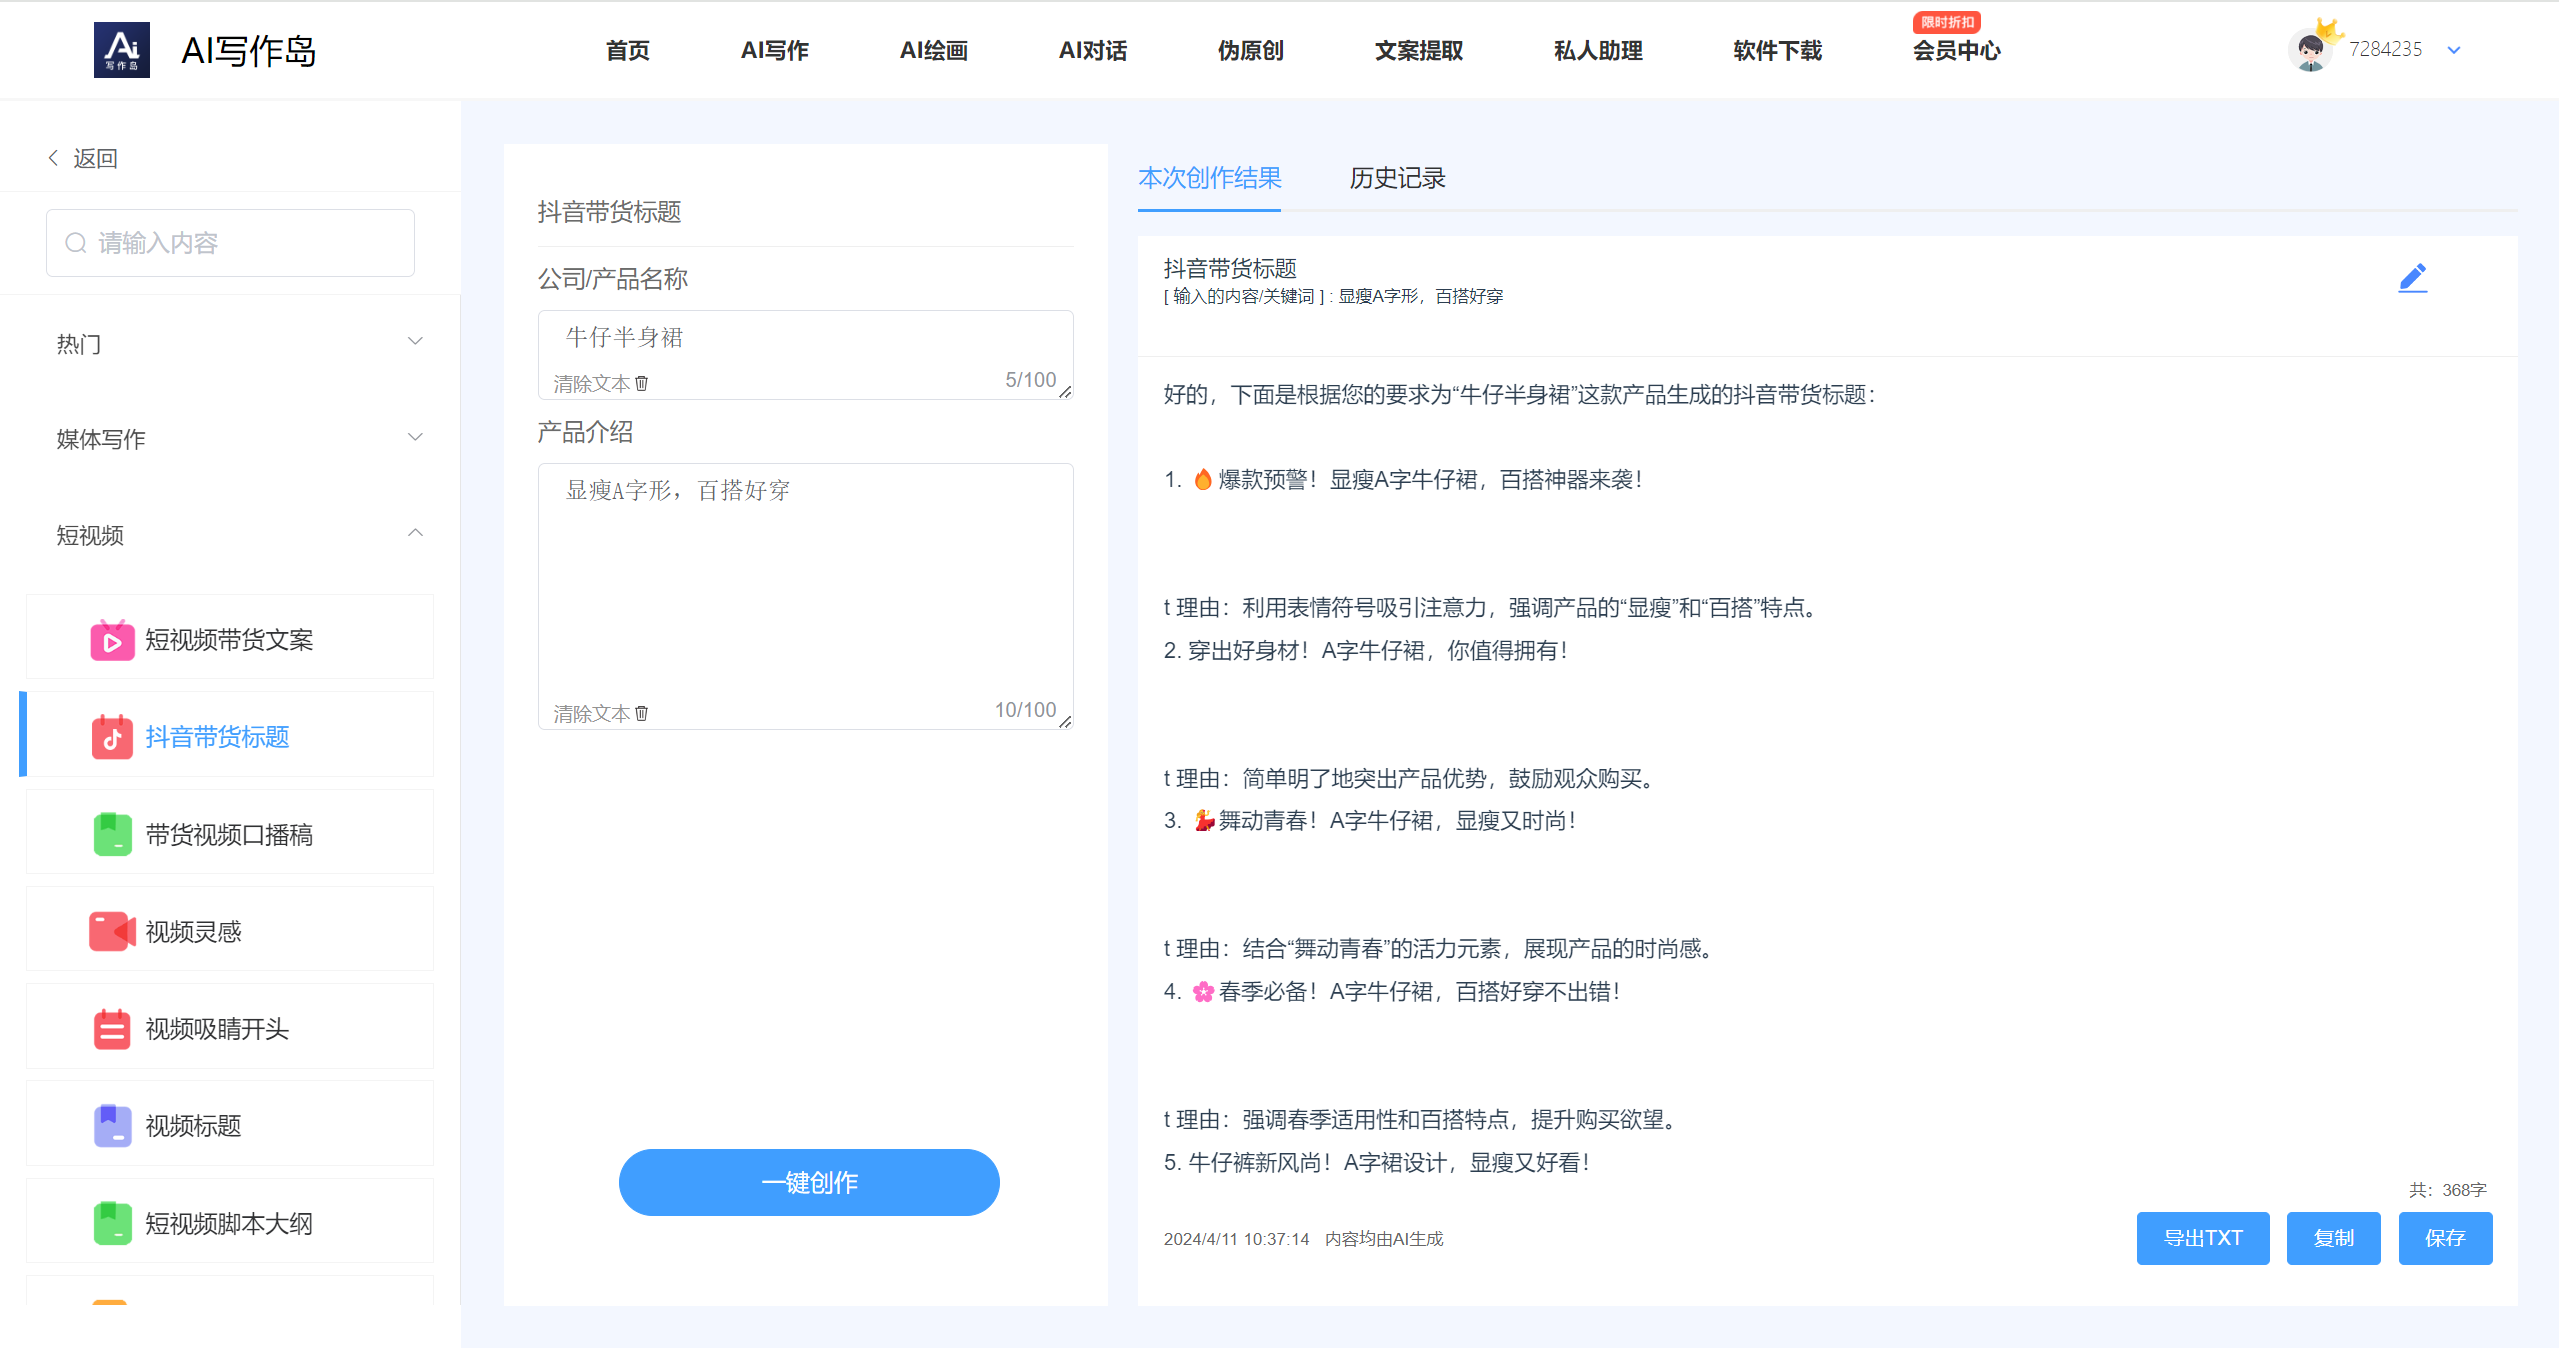Click the user avatar picture
The image size is (2559, 1348).
[x=2310, y=49]
